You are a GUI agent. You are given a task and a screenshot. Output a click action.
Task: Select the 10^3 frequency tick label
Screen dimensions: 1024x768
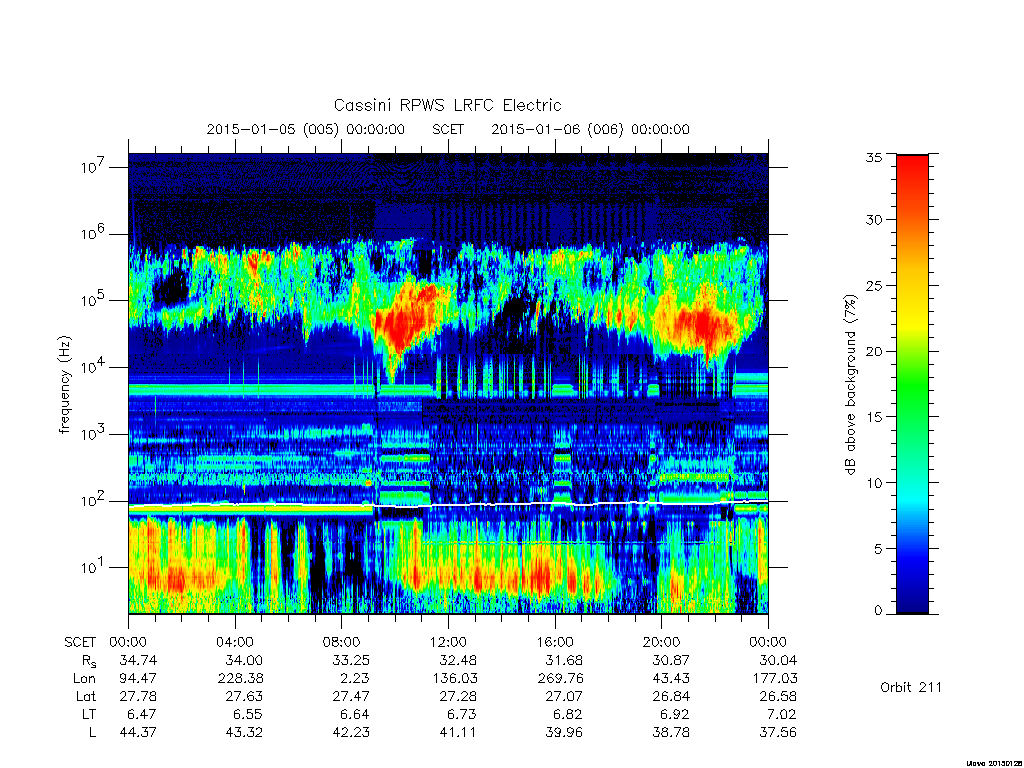(93, 434)
